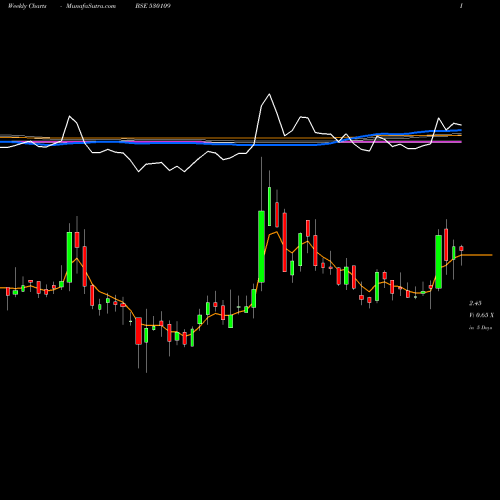The width and height of the screenshot is (500, 500).
Task: Click the highest peak of the white indicator line
Action: (269, 94)
